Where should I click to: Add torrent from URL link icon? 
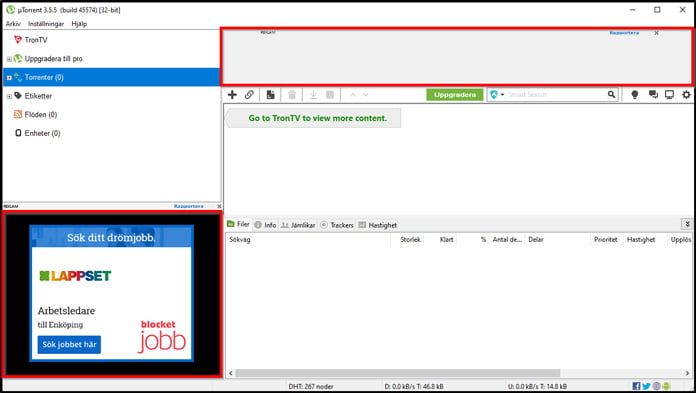[x=249, y=95]
